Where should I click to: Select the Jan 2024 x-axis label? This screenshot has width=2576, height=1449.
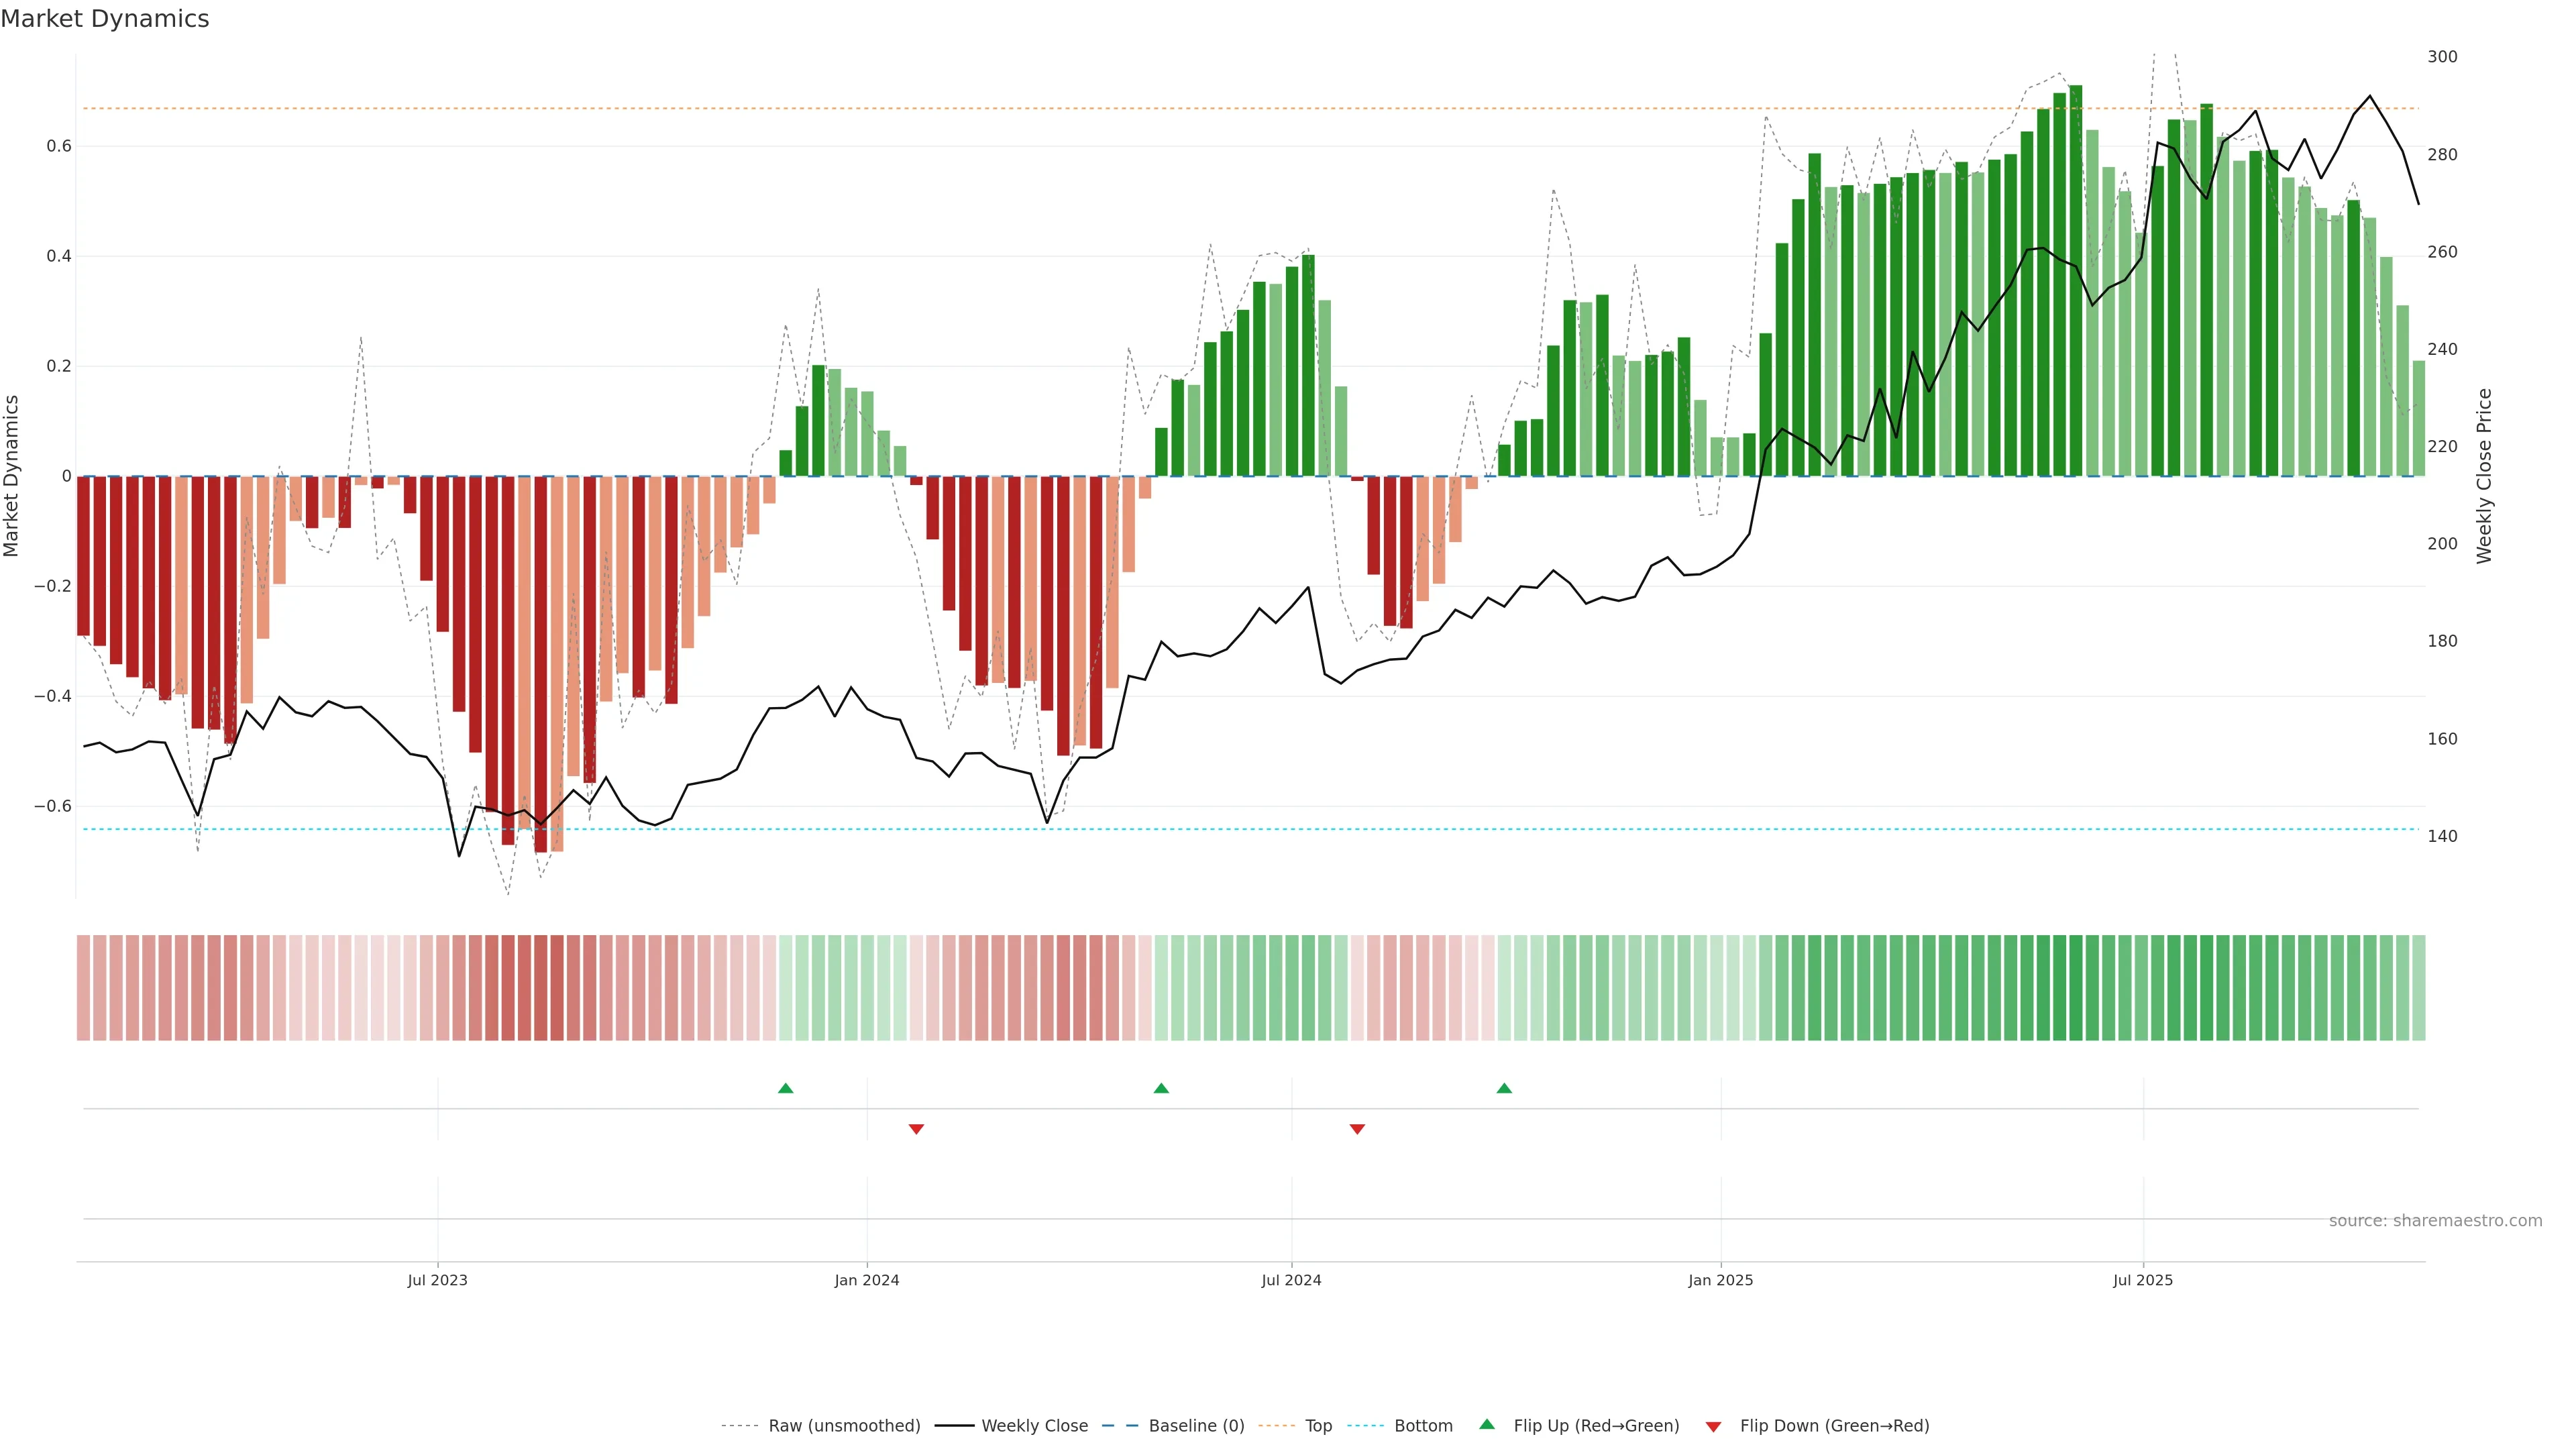coord(867,1280)
